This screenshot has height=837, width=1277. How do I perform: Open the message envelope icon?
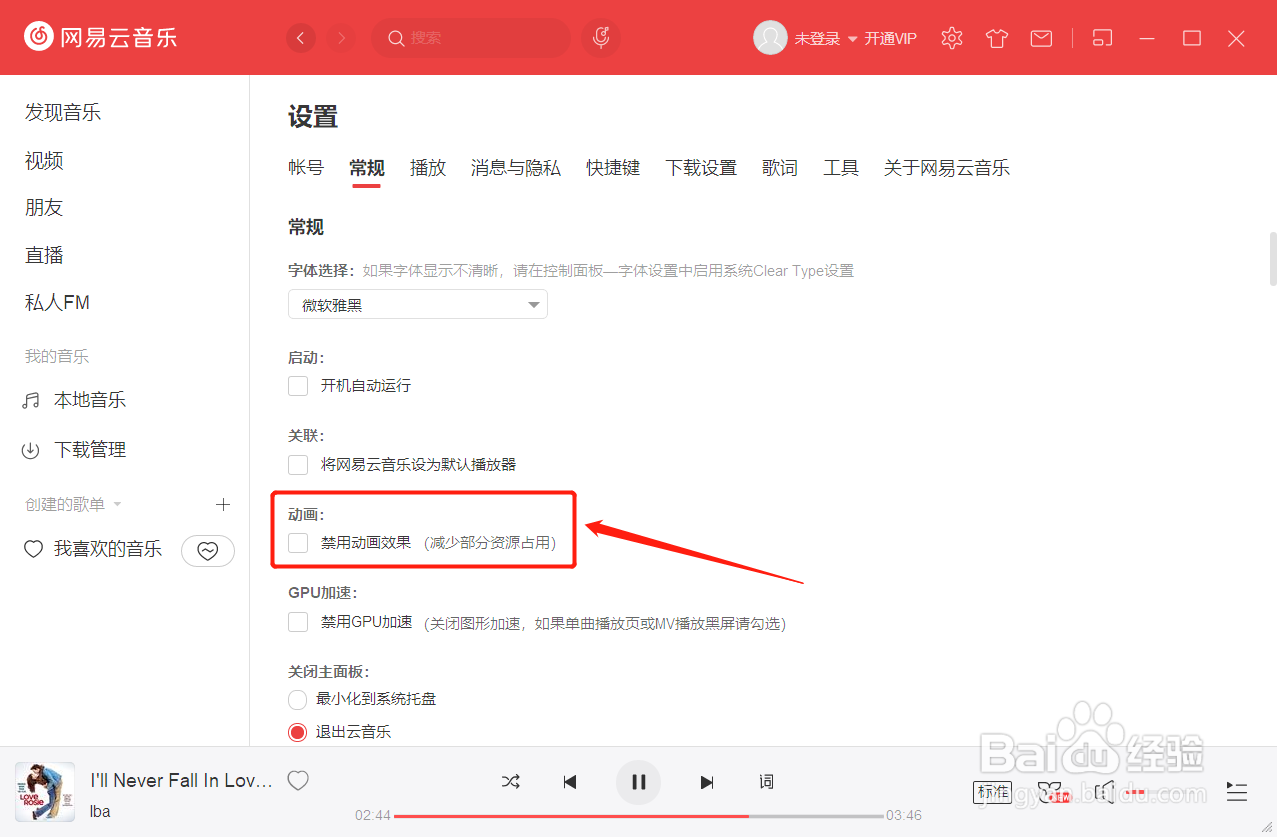(1041, 37)
